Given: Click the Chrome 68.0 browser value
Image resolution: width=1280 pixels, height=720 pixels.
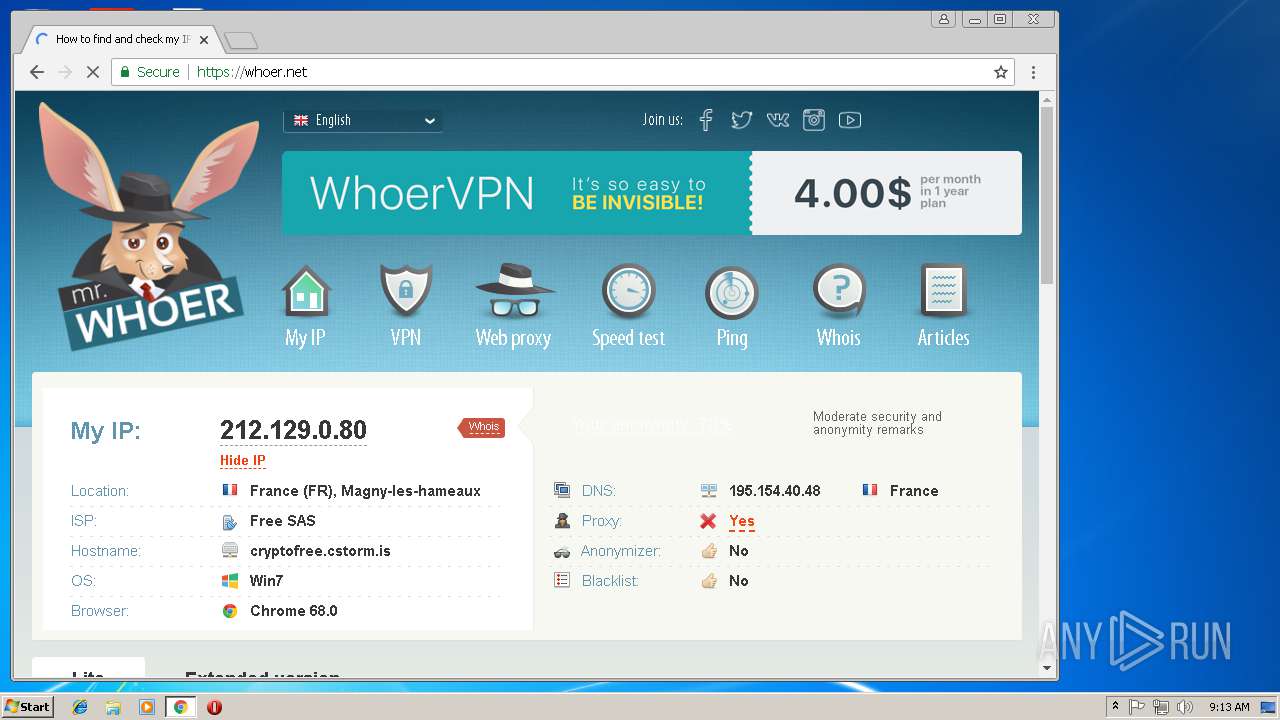Looking at the screenshot, I should click(294, 611).
